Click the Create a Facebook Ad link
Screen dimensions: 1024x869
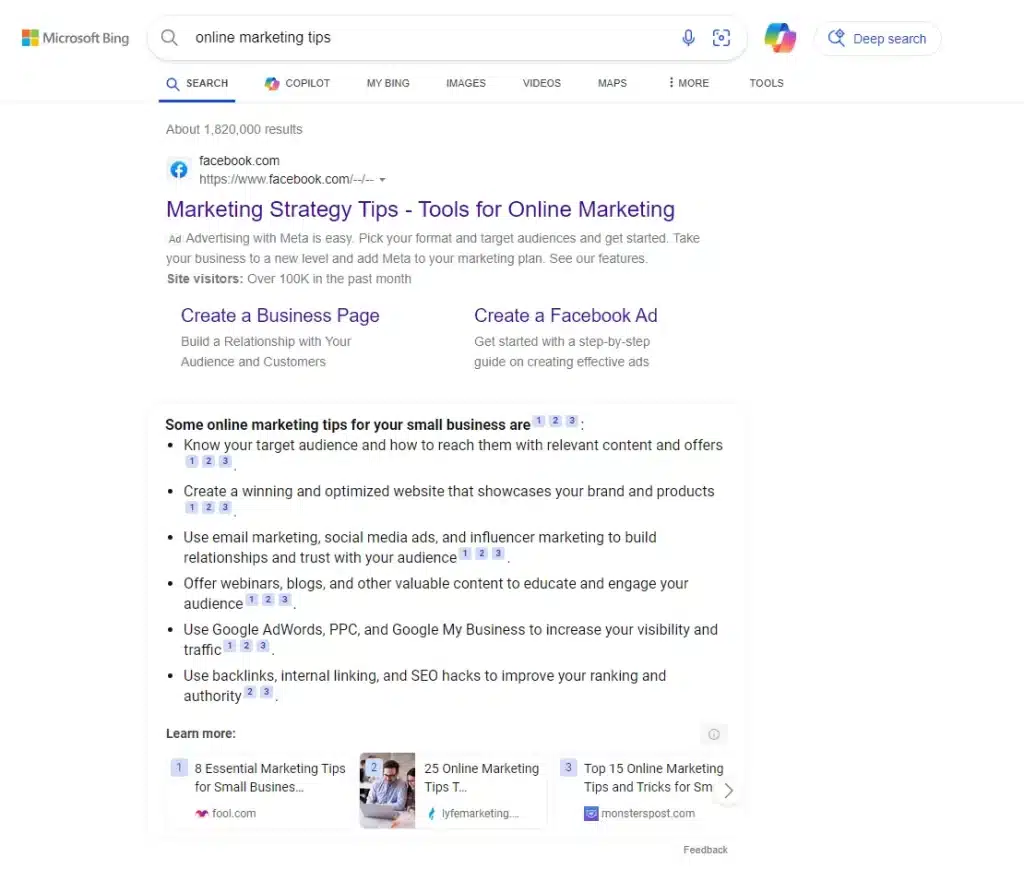pyautogui.click(x=565, y=315)
